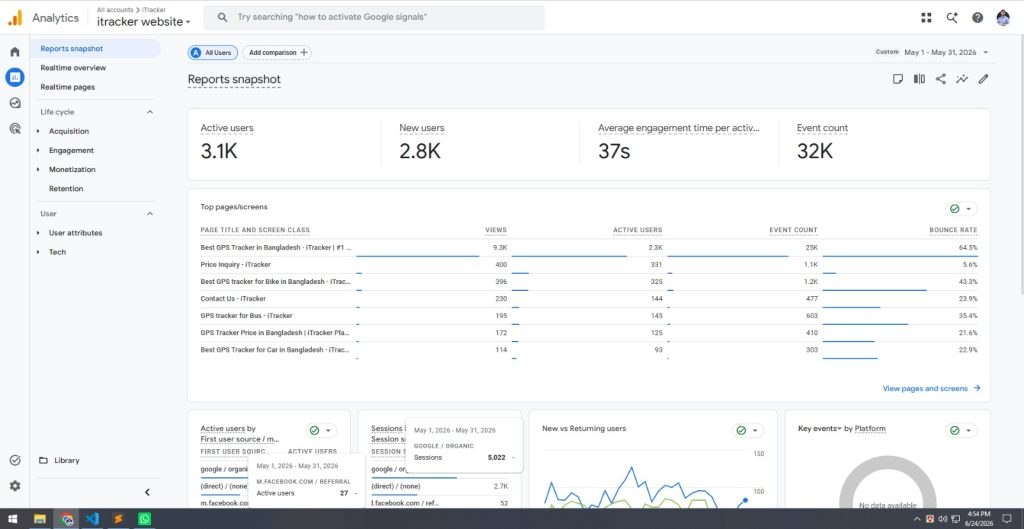
Task: Customize report with pencil icon
Action: (983, 79)
